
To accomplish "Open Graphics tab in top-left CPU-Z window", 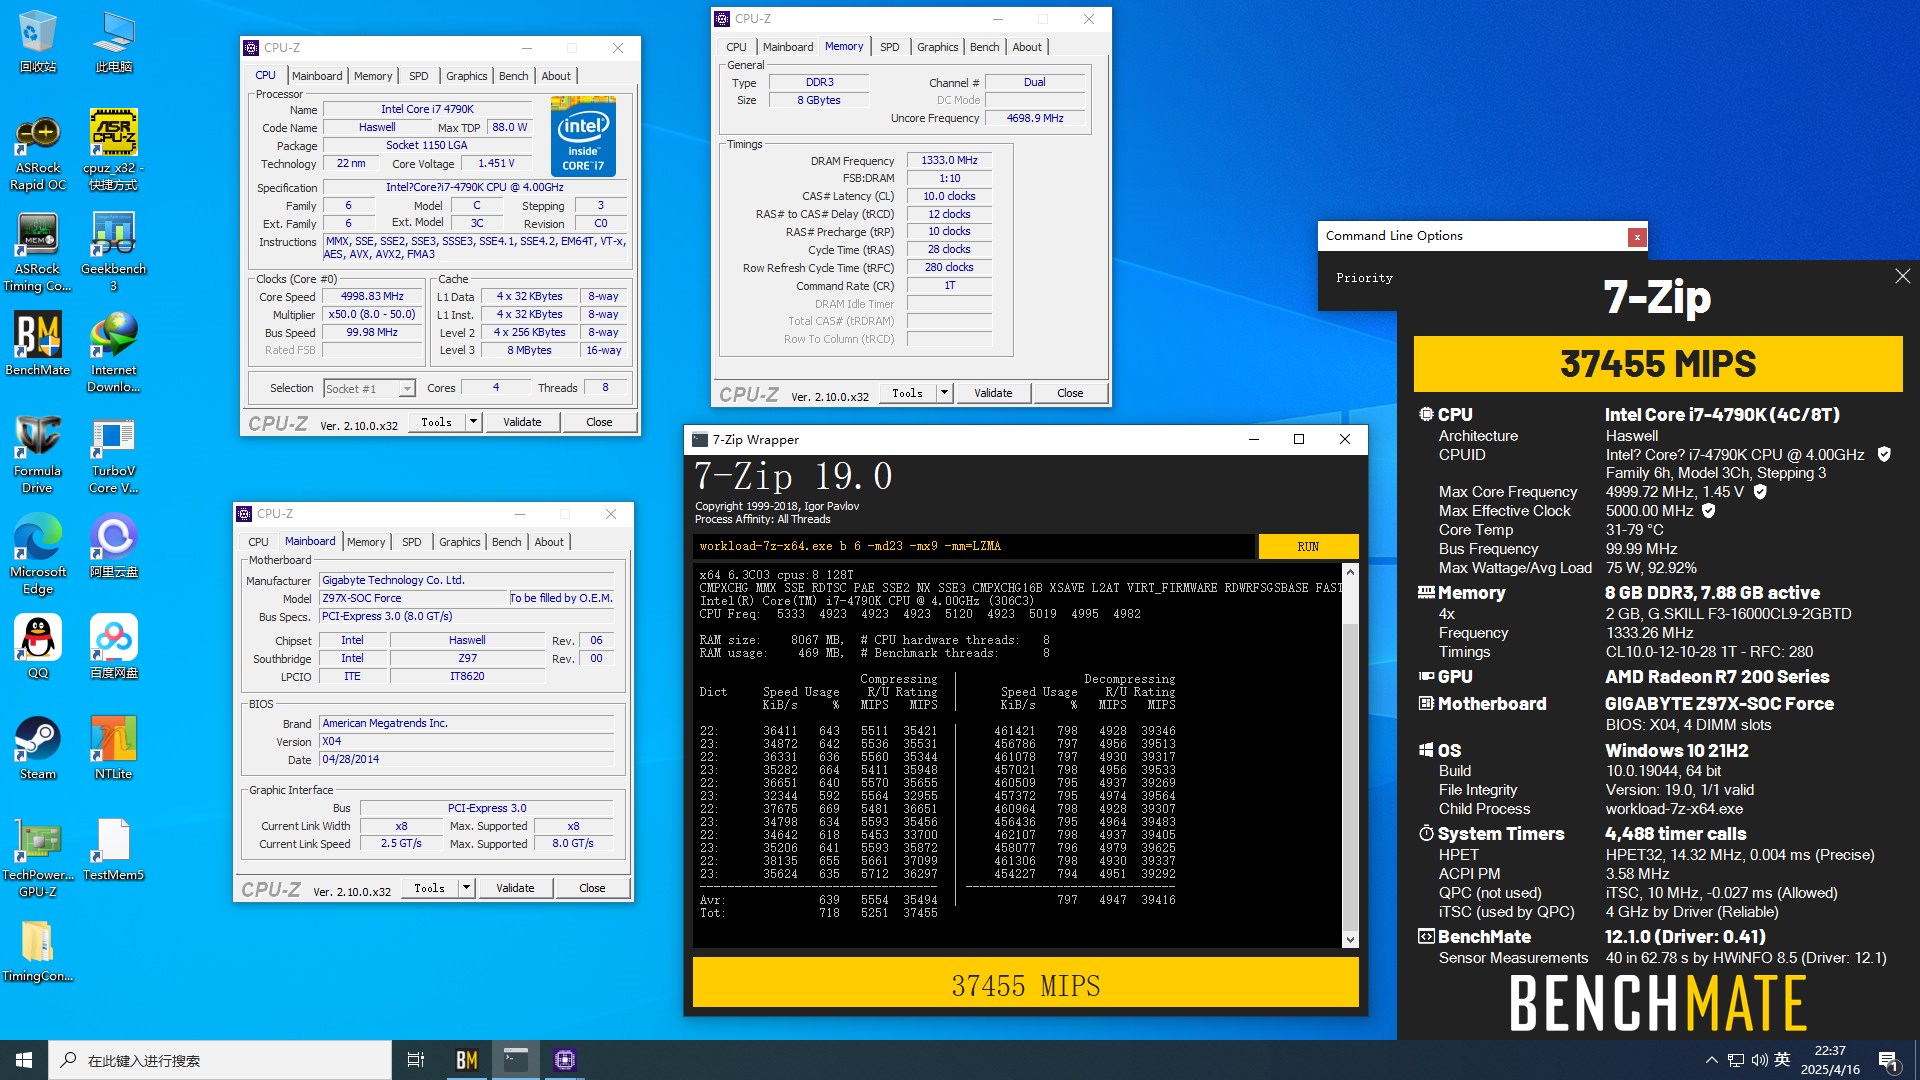I will (x=467, y=76).
